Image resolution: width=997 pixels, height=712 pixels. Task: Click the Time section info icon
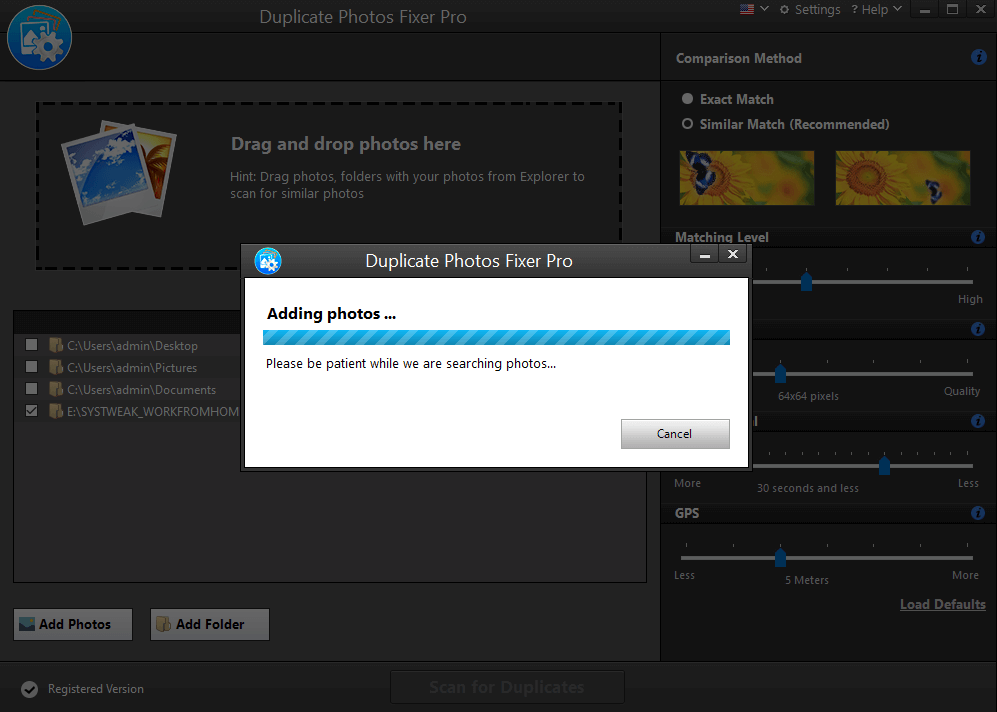(x=978, y=420)
